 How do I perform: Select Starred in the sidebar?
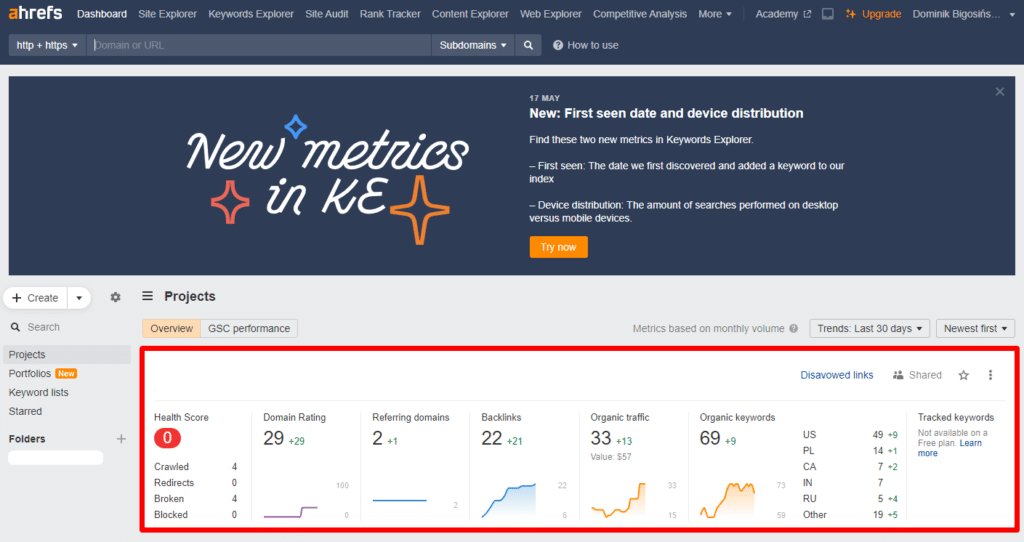point(25,411)
